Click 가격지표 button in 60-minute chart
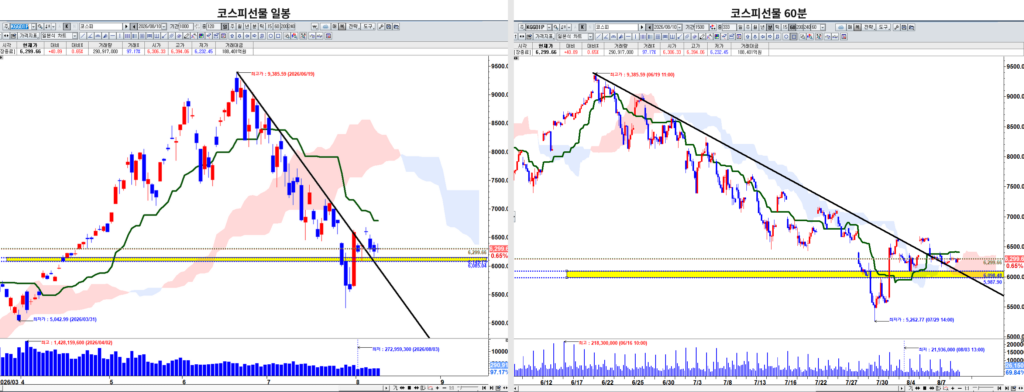 (x=544, y=37)
